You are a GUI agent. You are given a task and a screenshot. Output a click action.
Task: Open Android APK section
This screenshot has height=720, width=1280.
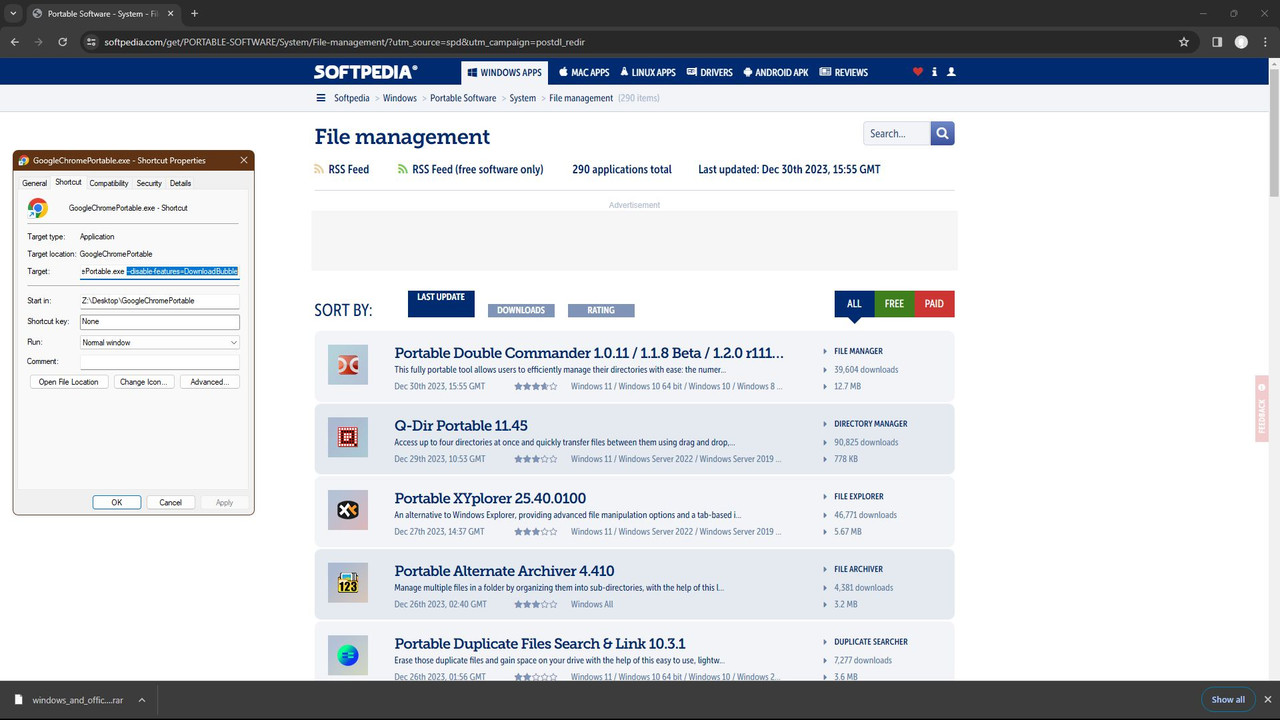coord(776,72)
